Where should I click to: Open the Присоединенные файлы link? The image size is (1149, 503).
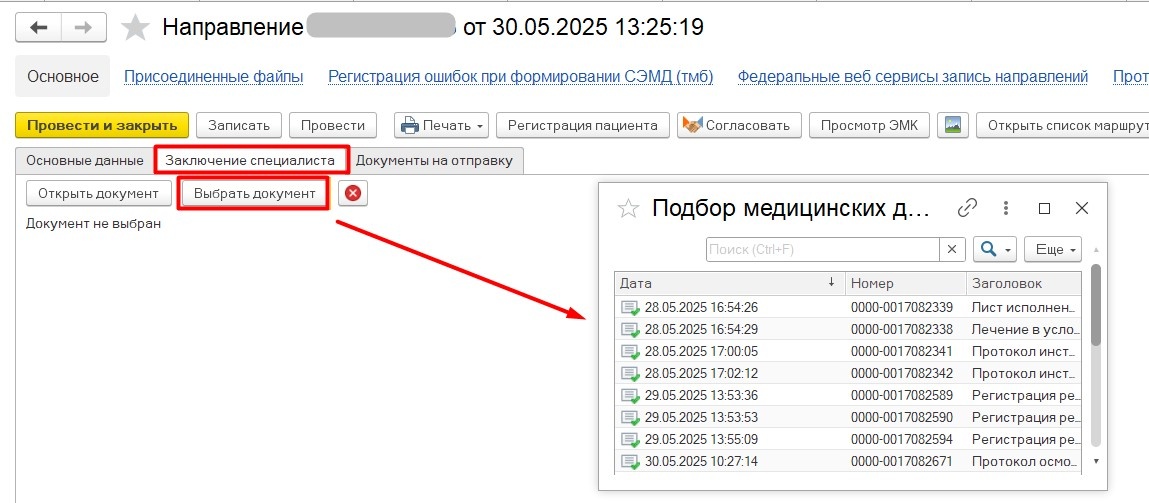[212, 77]
